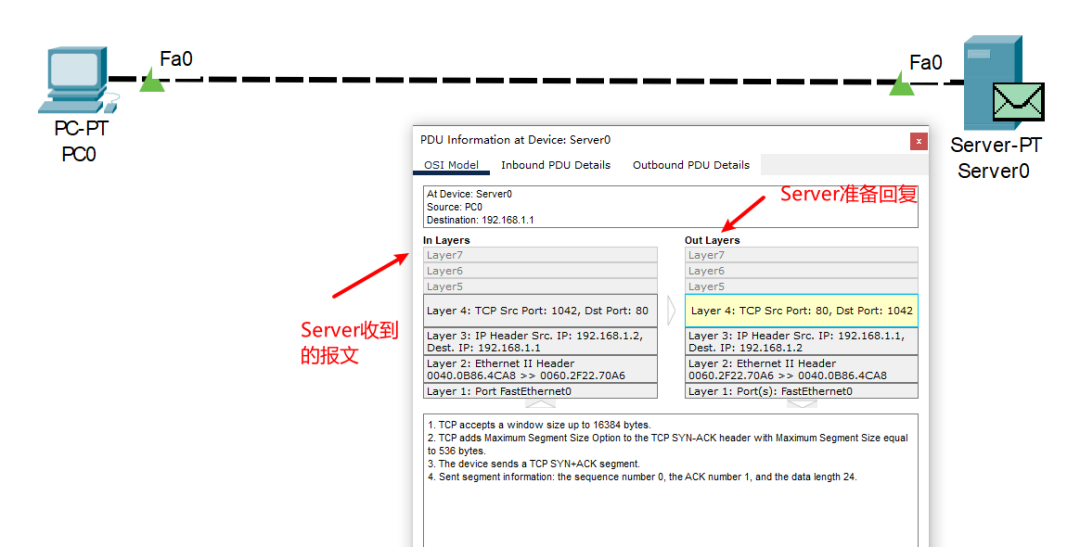Click greyed Layer6 under In Layers
The width and height of the screenshot is (1080, 547).
tap(540, 271)
